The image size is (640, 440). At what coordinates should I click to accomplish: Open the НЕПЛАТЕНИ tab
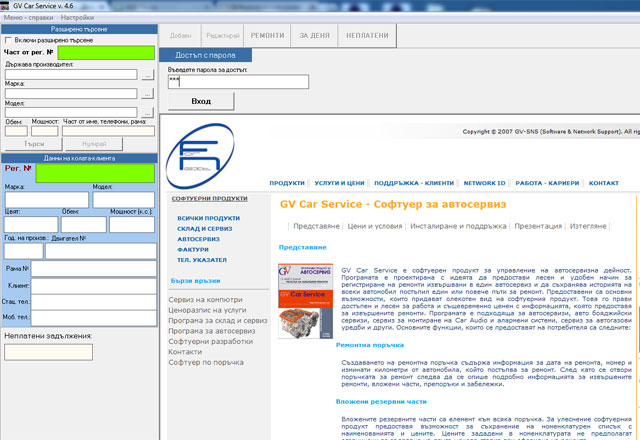[367, 36]
